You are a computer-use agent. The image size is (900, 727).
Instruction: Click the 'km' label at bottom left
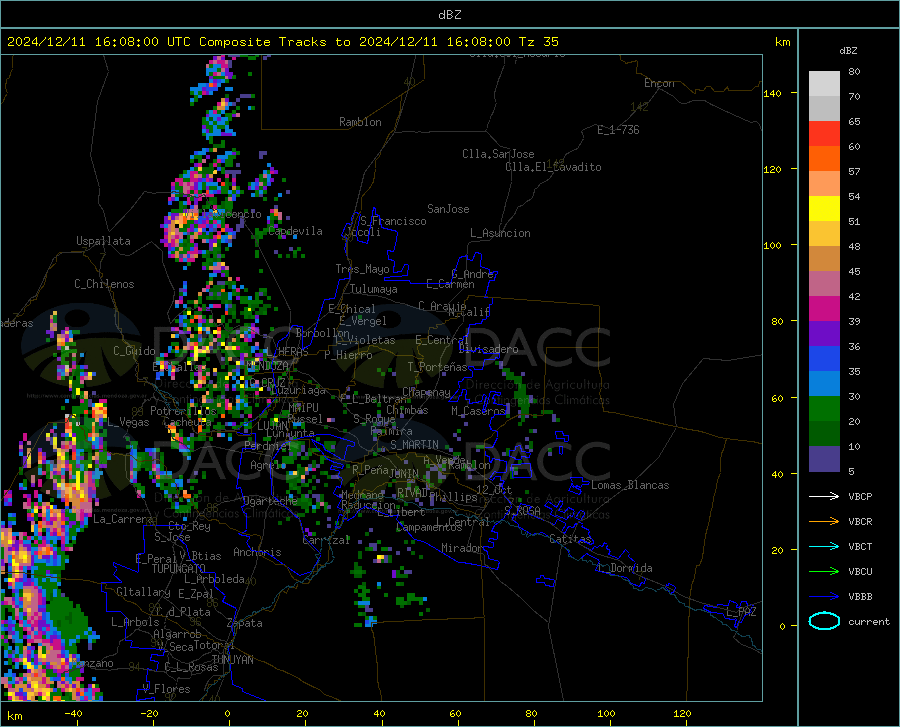pyautogui.click(x=14, y=716)
